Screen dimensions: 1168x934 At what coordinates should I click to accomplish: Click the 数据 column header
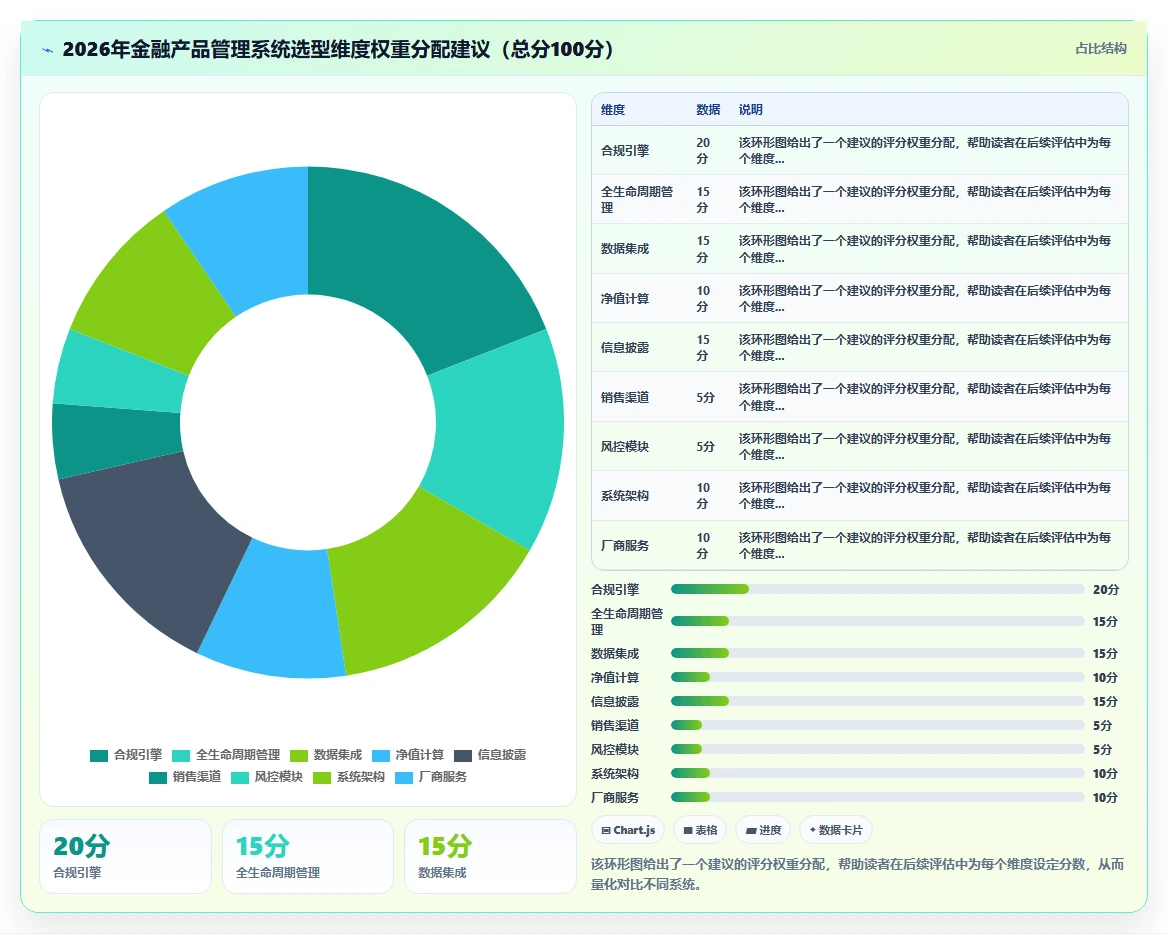click(708, 109)
